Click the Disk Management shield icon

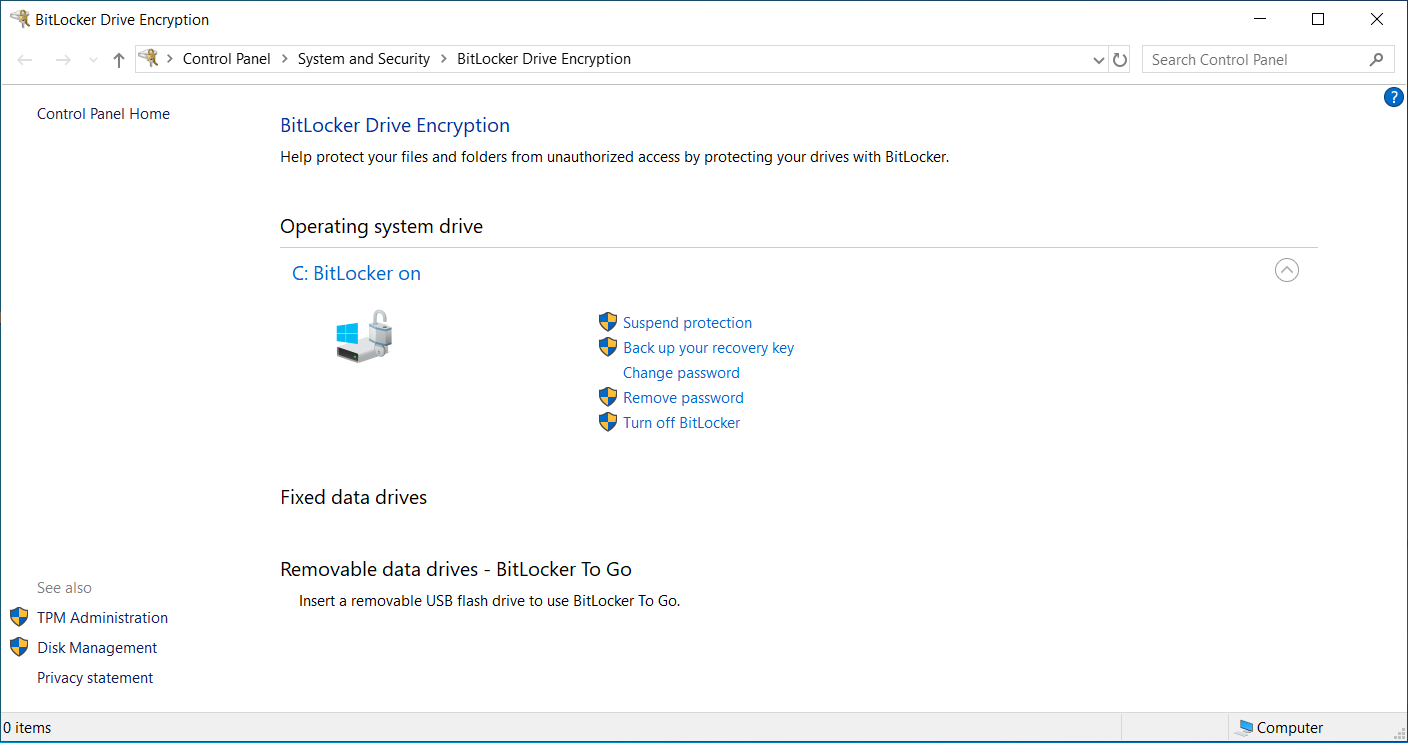(x=19, y=647)
